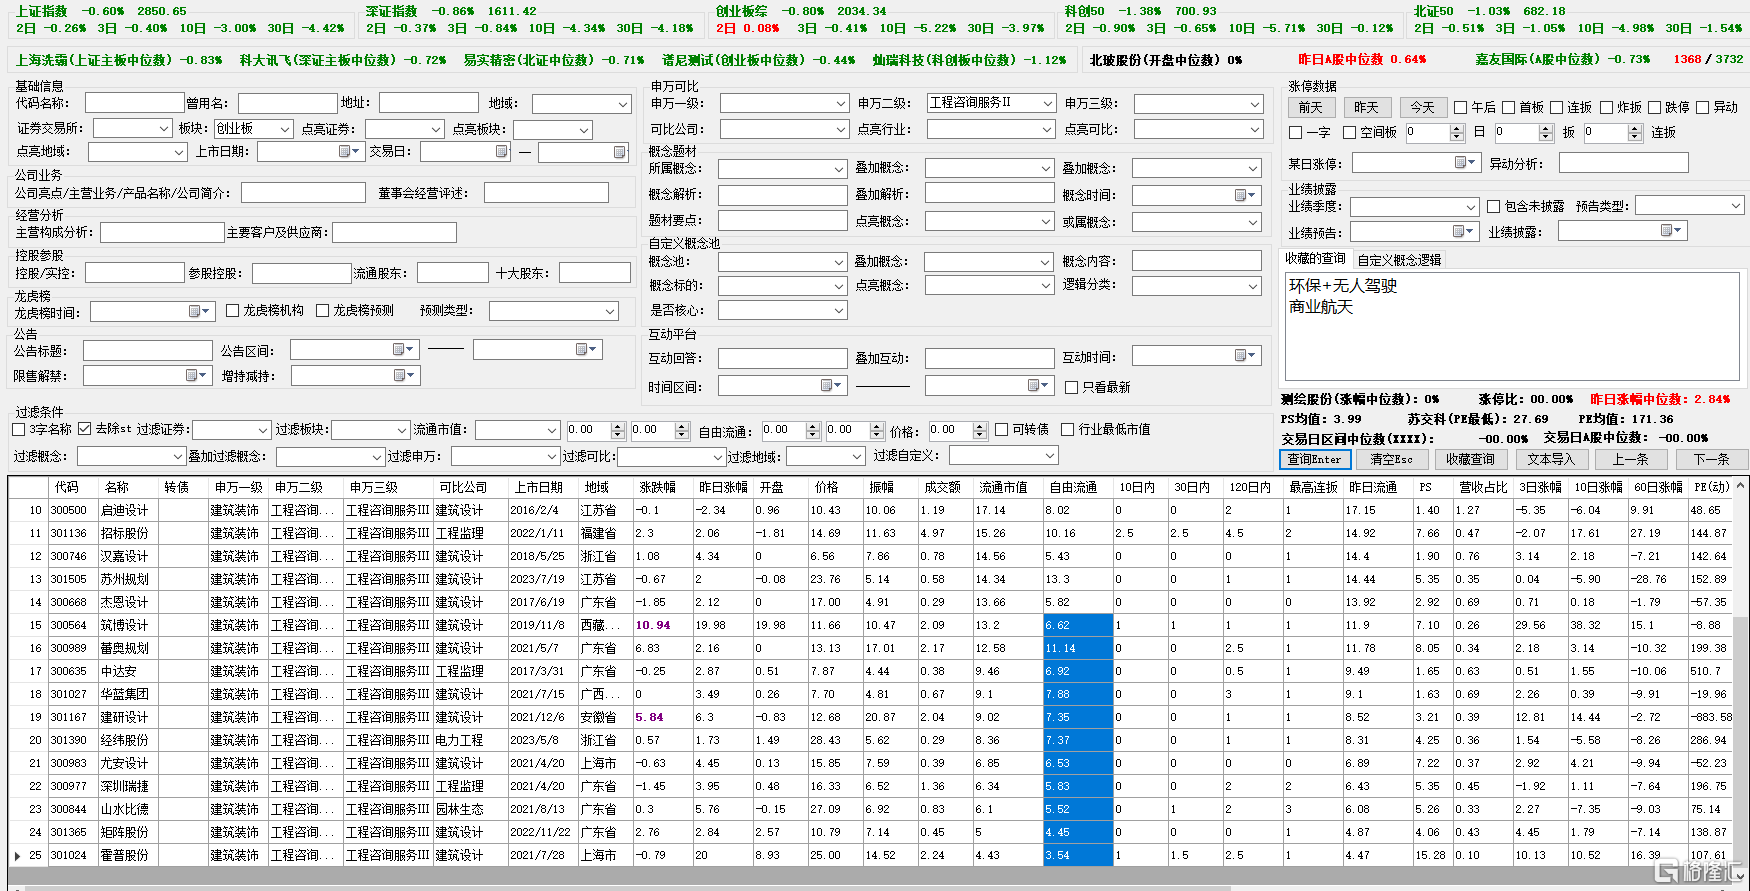Go to previous record with 上一条
1750x891 pixels.
[1630, 459]
